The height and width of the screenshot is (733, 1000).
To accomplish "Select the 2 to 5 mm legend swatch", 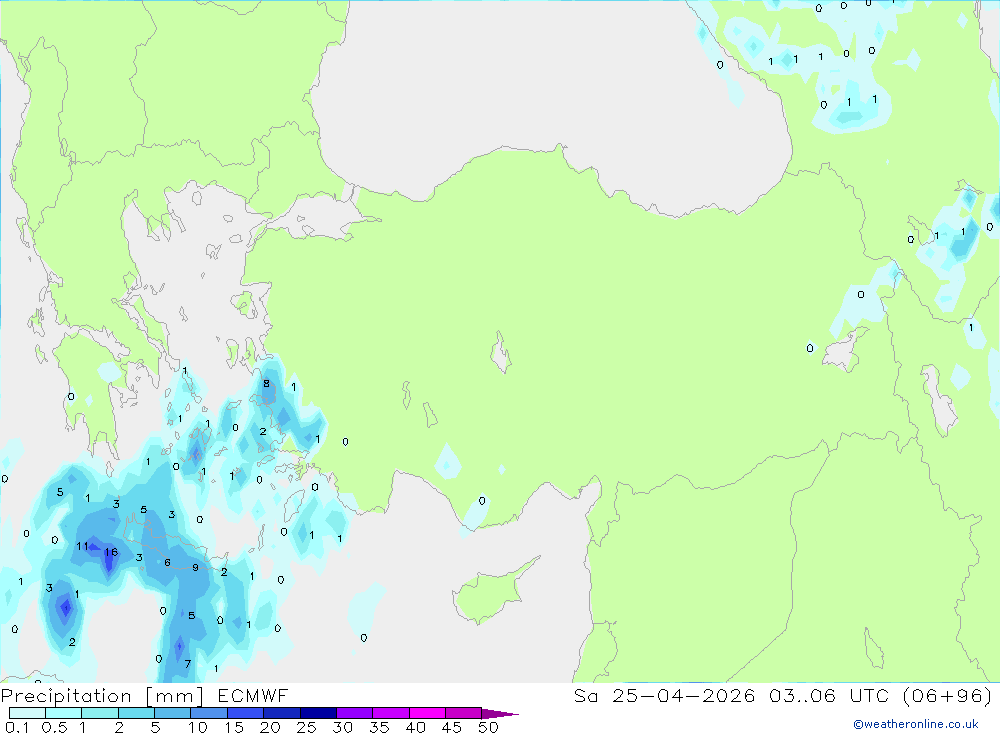I will click(x=136, y=713).
